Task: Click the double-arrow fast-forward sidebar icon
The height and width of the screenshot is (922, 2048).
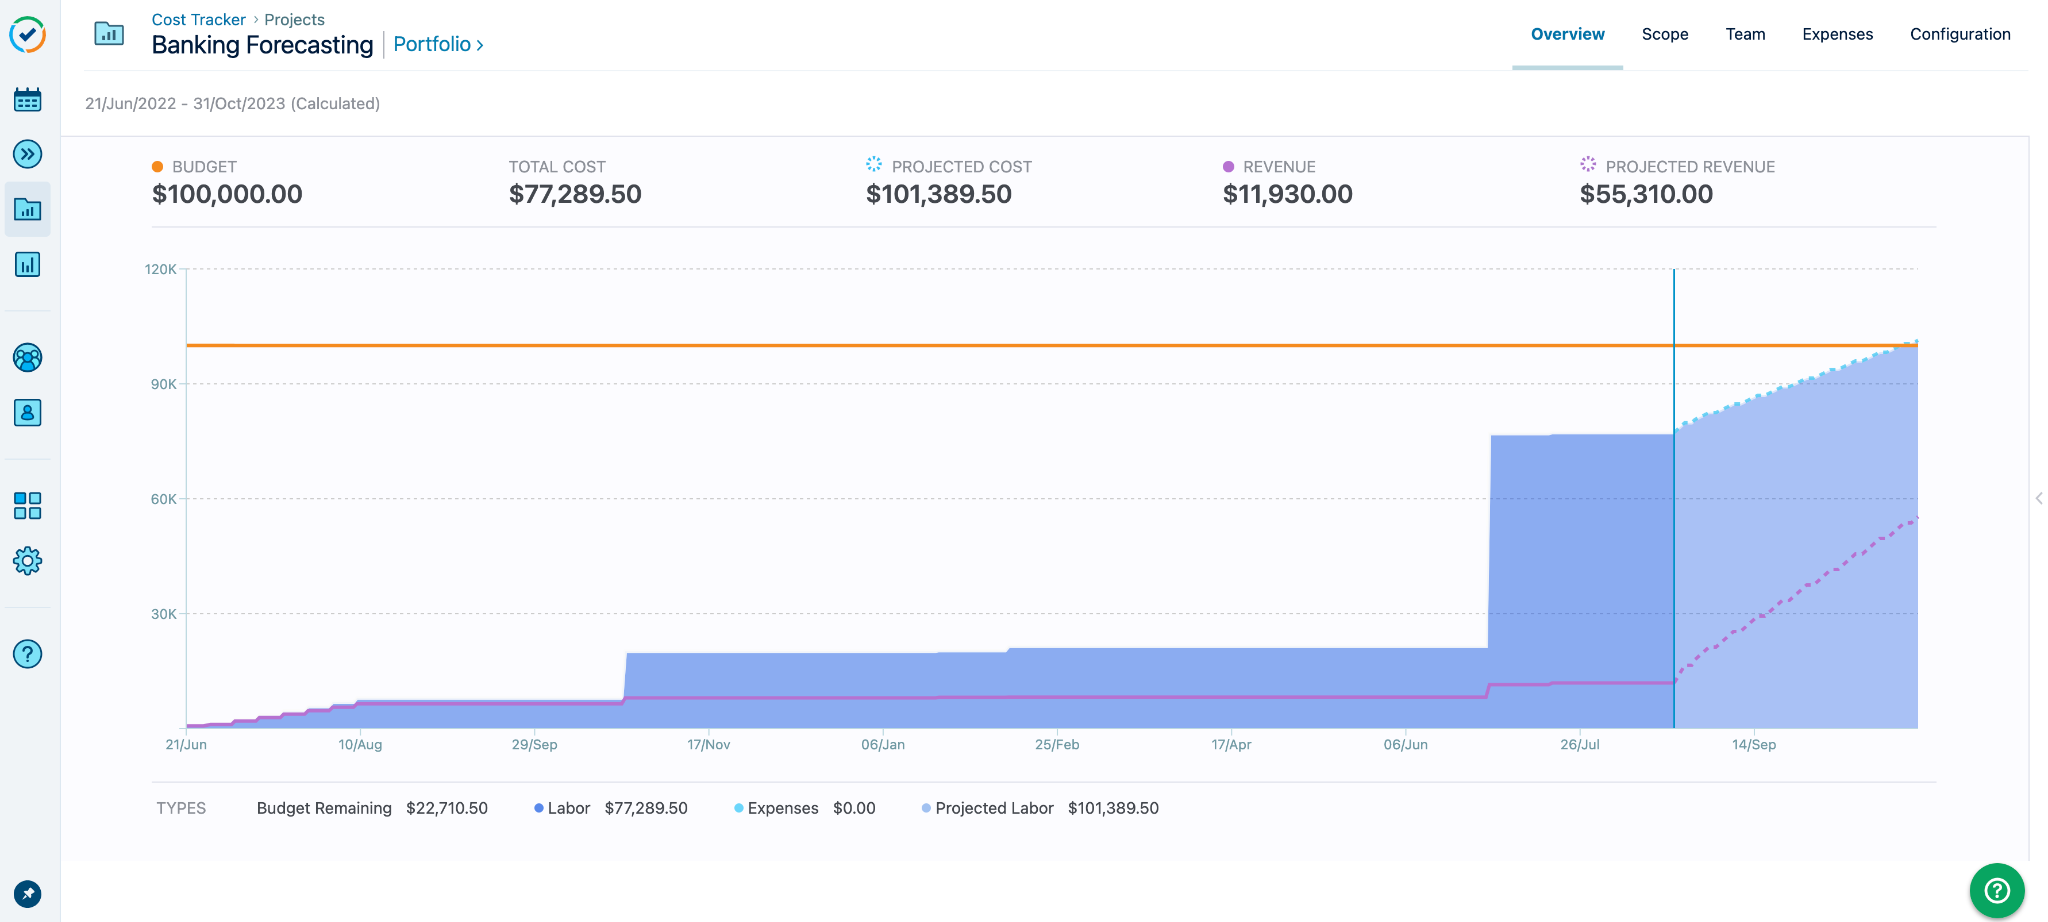Action: [27, 154]
